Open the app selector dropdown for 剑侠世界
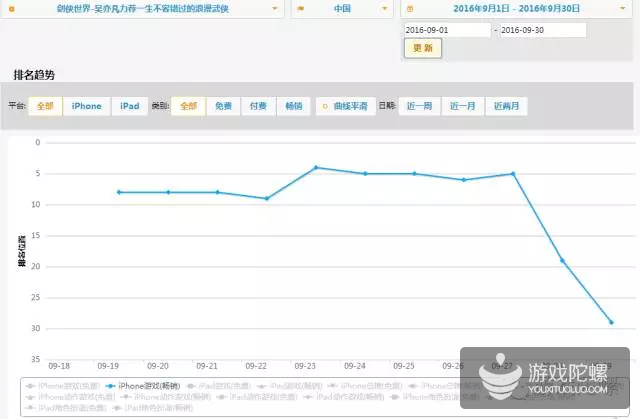640x419 pixels. tap(142, 9)
